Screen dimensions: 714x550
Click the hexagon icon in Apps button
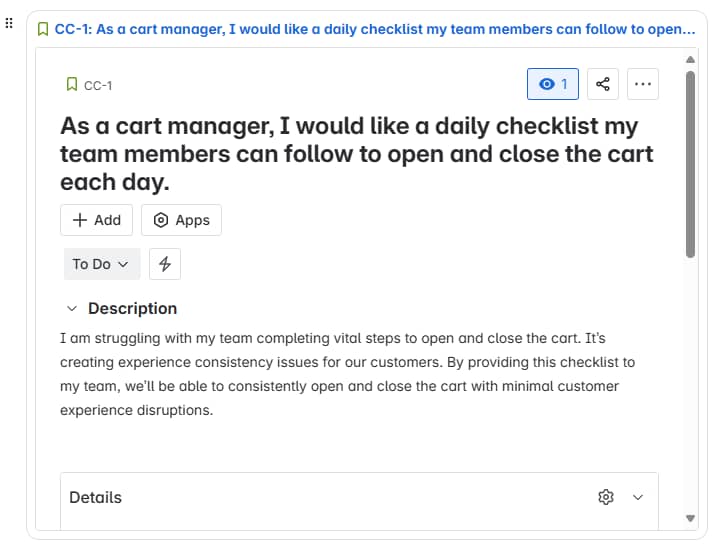coord(160,220)
